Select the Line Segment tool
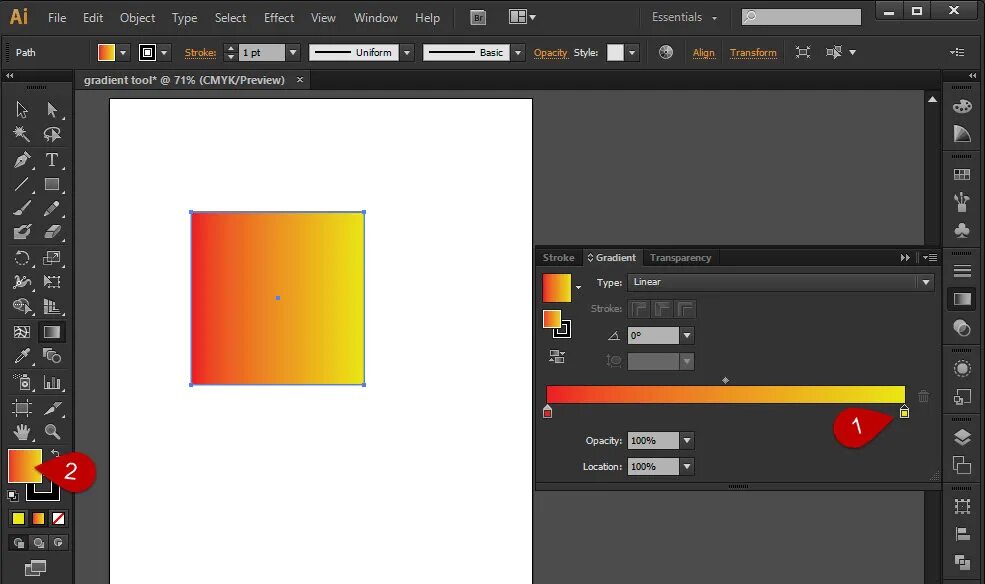Viewport: 985px width, 584px height. click(22, 184)
